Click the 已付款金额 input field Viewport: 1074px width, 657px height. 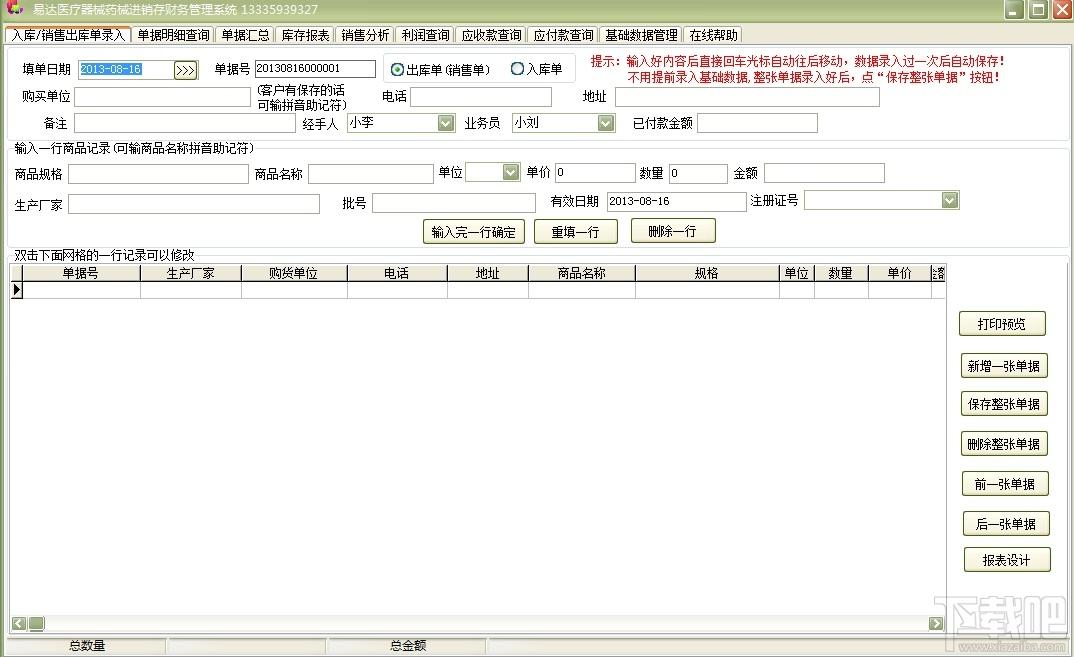[x=757, y=123]
